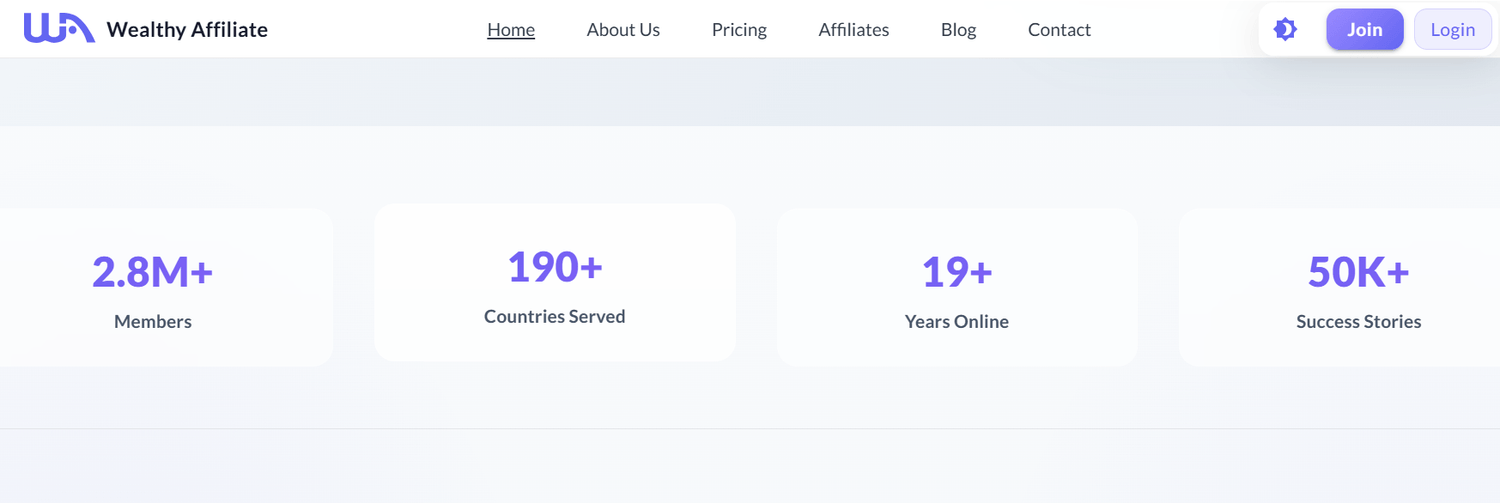Select the Years Online label
The width and height of the screenshot is (1500, 503).
[x=957, y=322]
